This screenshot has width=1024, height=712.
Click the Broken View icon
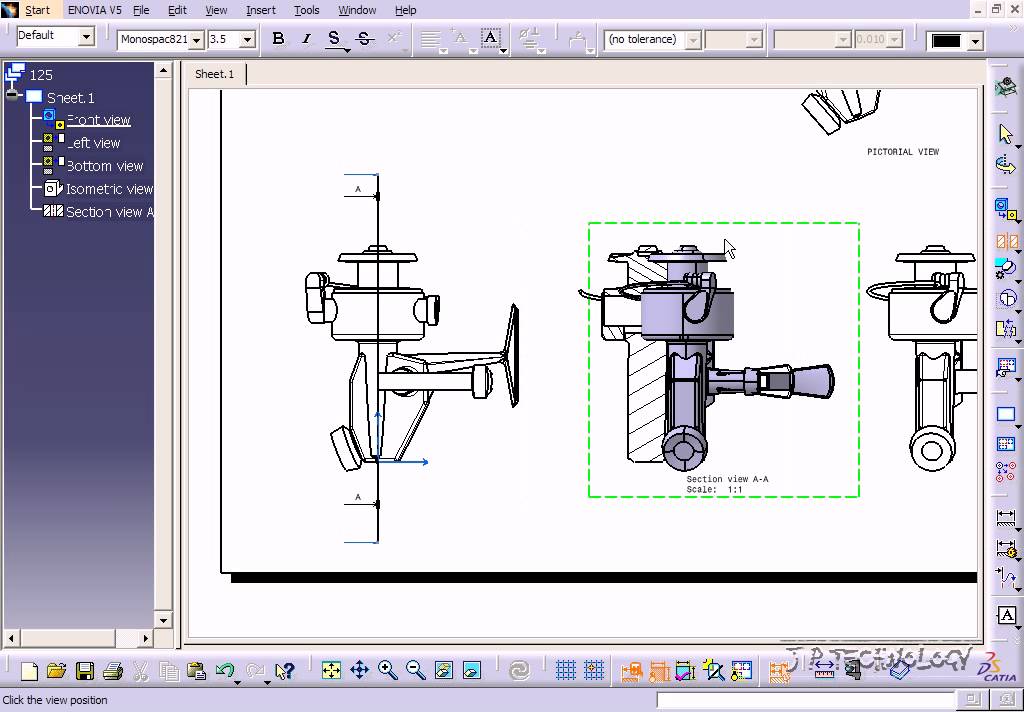click(x=1006, y=328)
